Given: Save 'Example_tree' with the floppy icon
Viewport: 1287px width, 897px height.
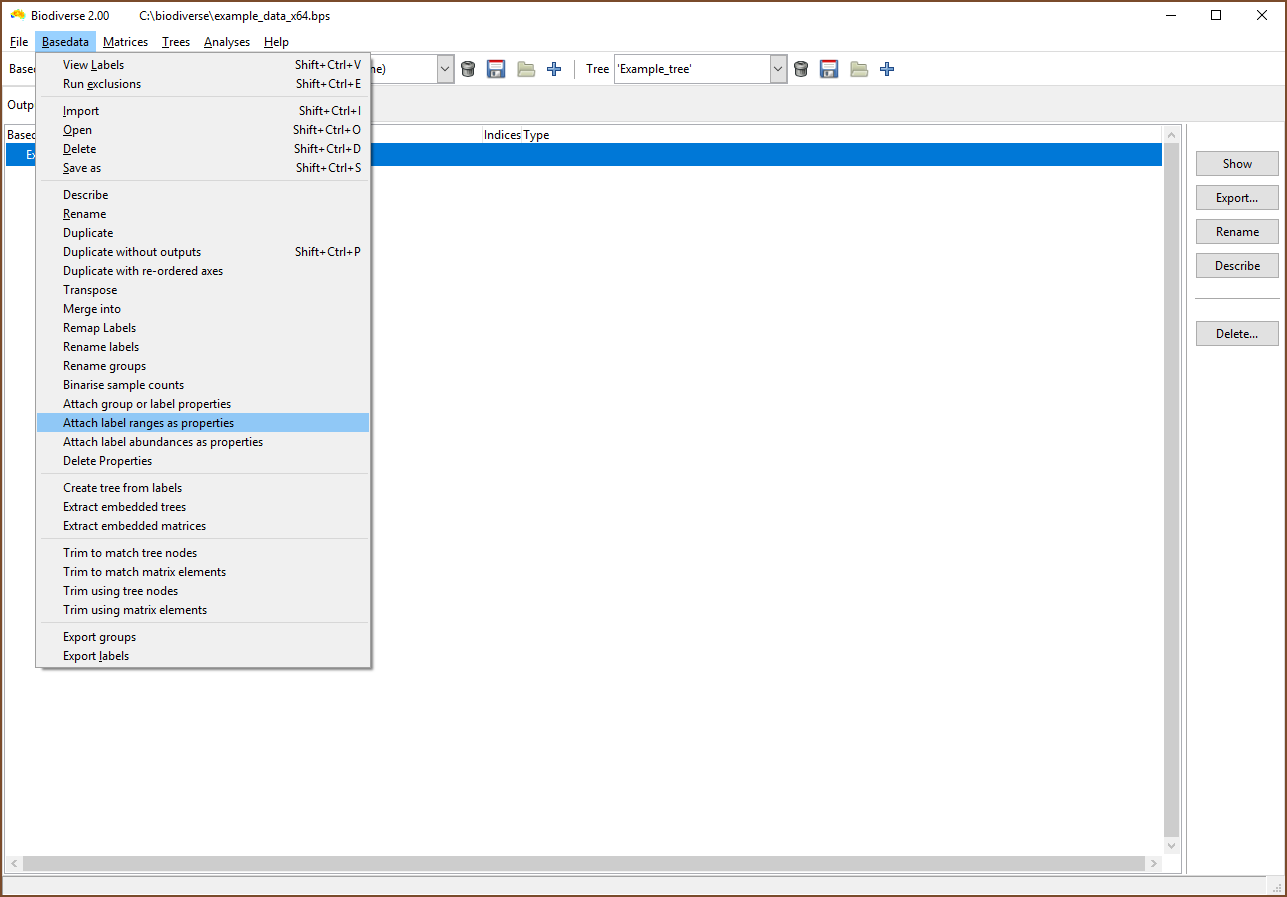Looking at the screenshot, I should tap(828, 68).
